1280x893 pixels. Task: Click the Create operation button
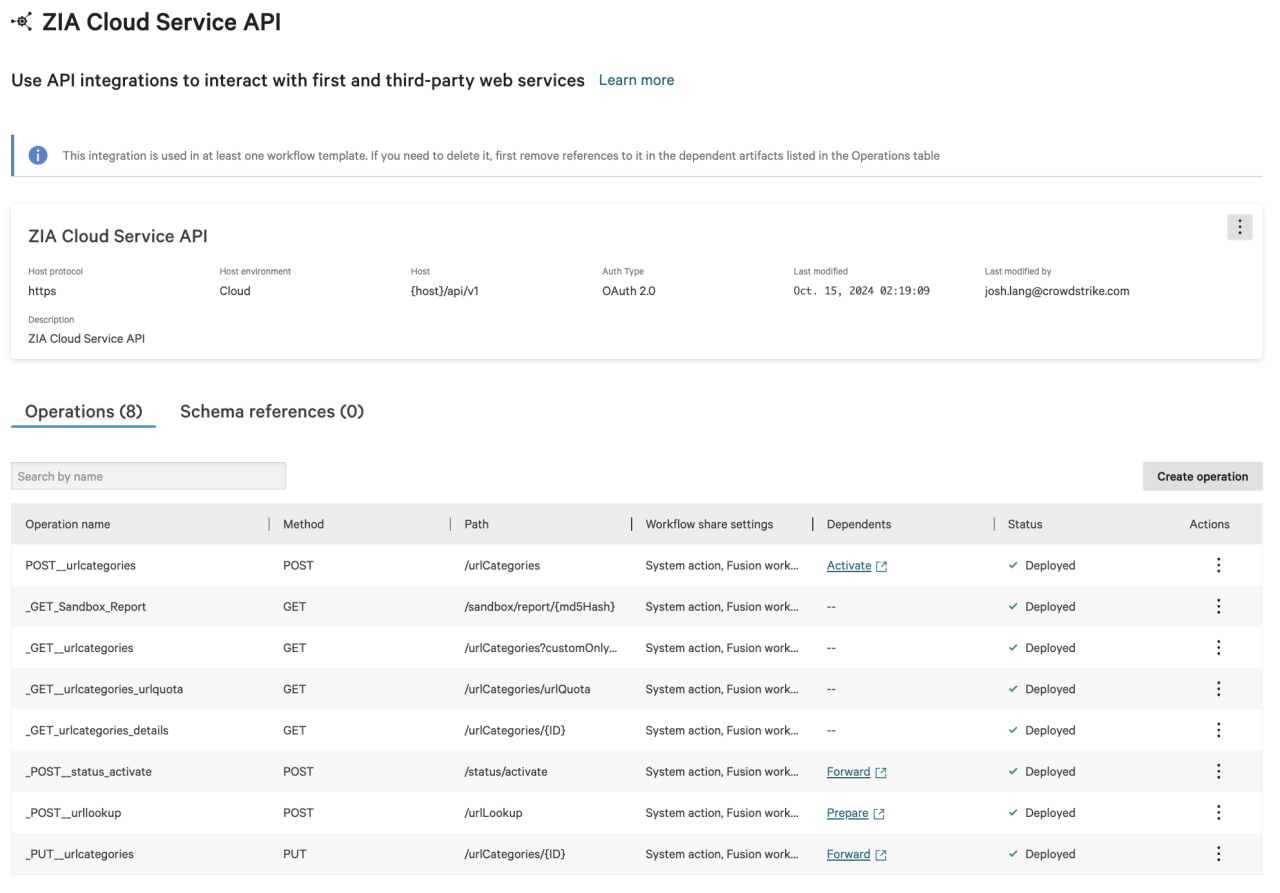pyautogui.click(x=1202, y=476)
